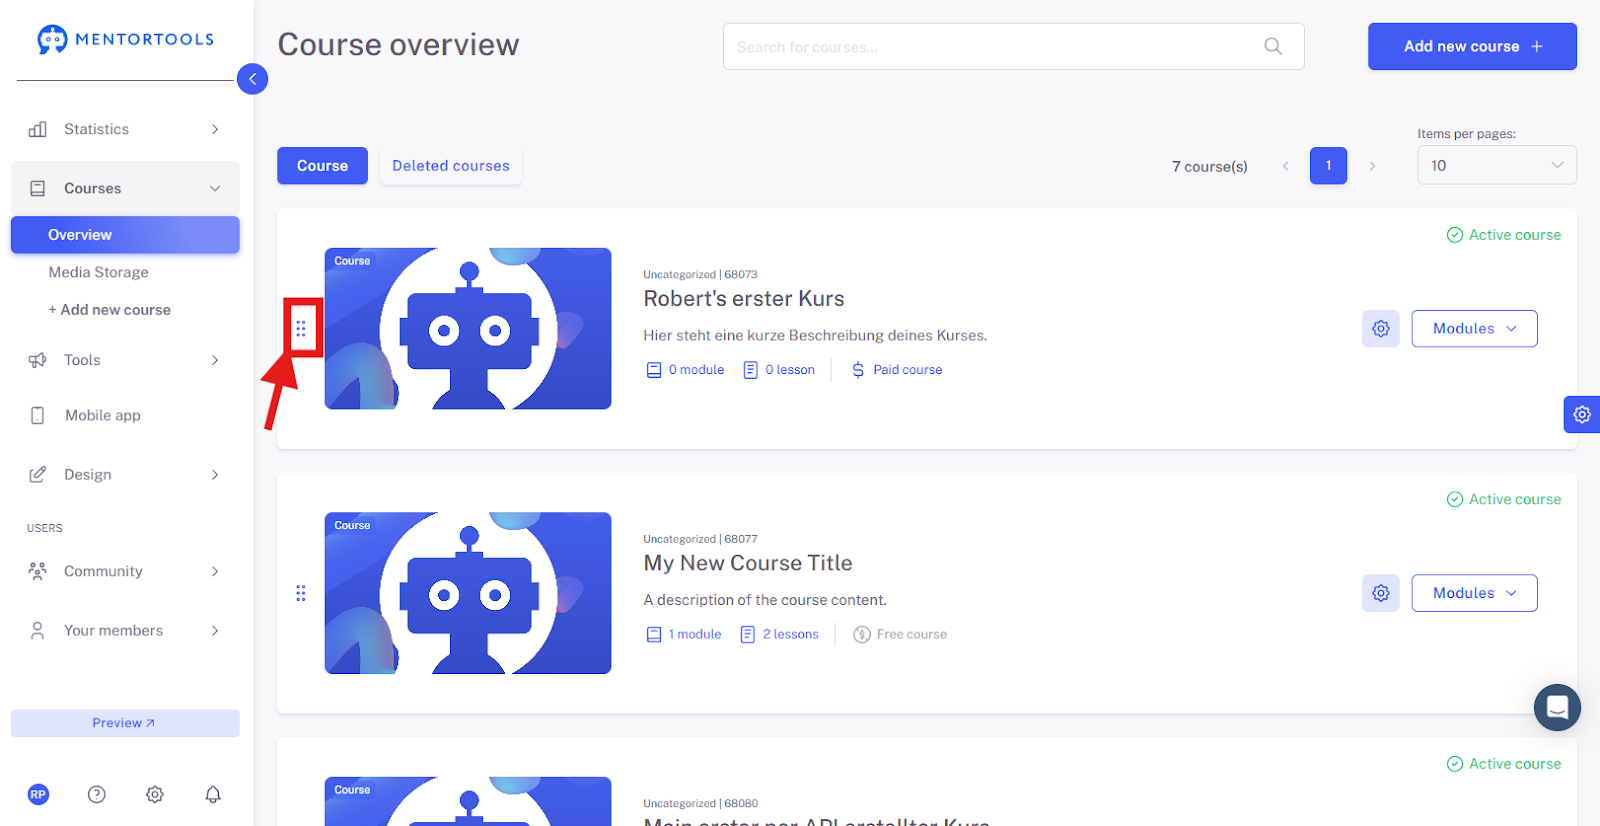Click the floating settings gear on right edge
The width and height of the screenshot is (1600, 826).
pos(1582,414)
